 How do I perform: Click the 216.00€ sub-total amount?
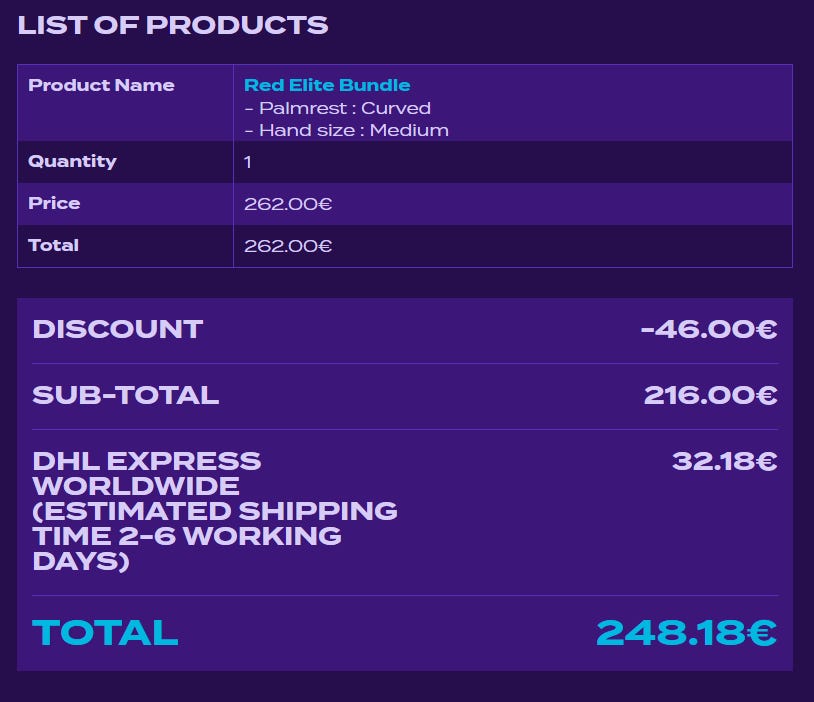pos(710,395)
